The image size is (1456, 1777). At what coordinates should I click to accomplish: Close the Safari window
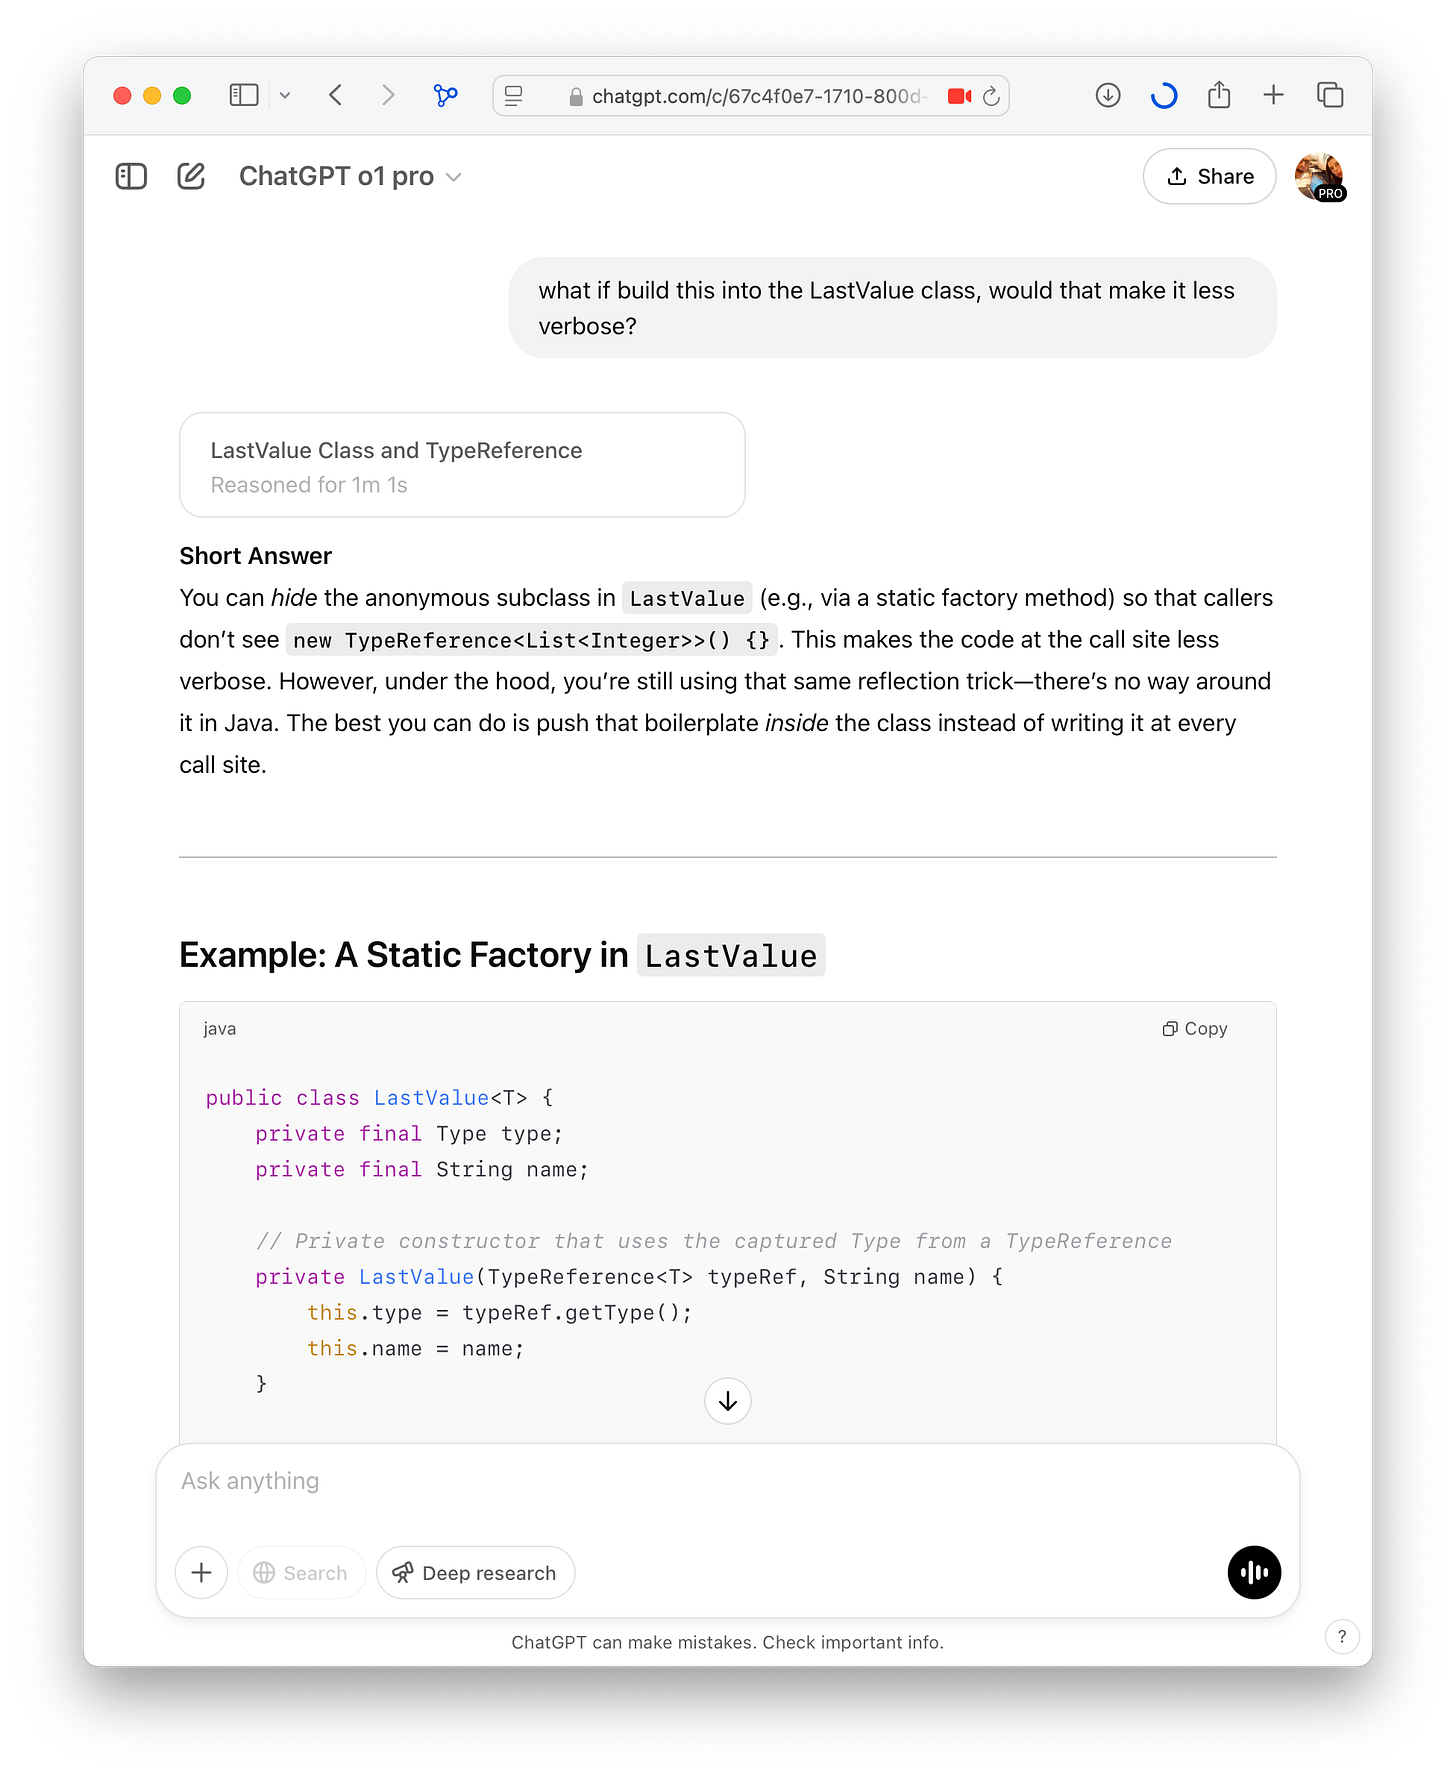[122, 95]
